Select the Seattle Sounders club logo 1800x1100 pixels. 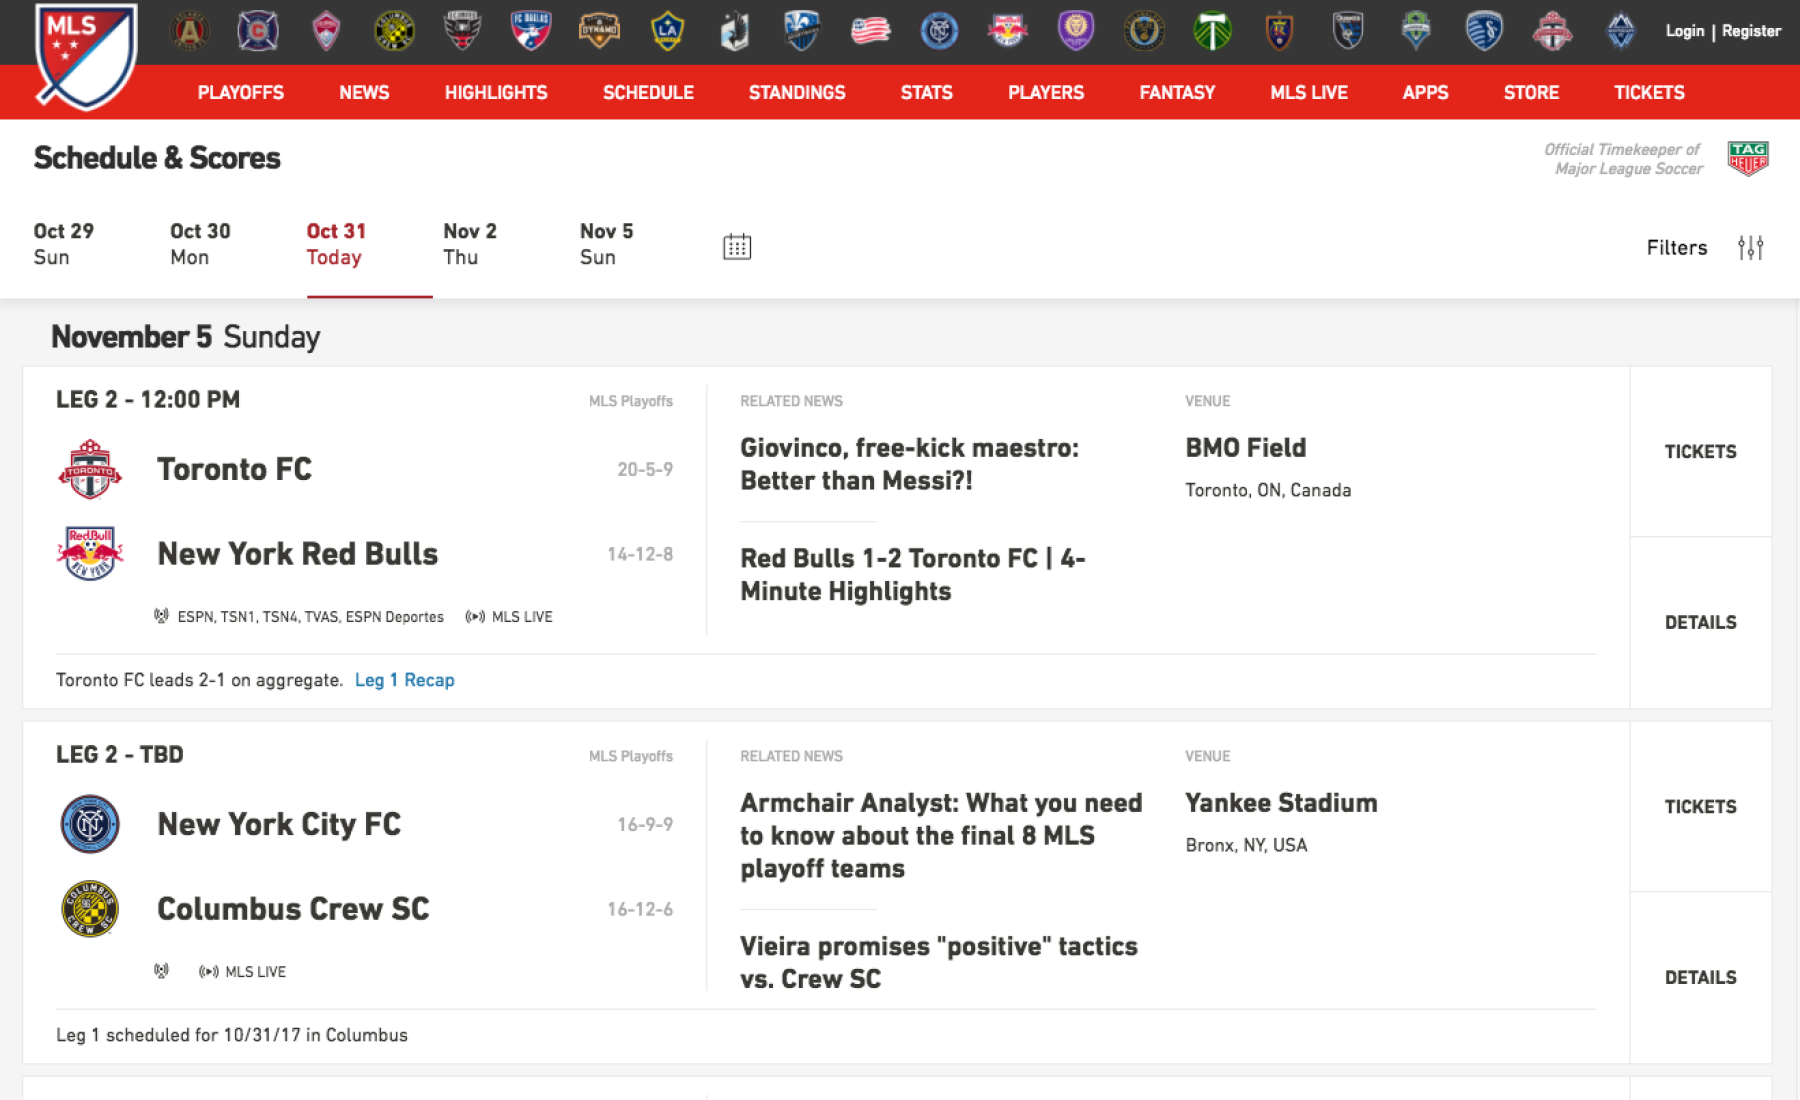(1417, 31)
